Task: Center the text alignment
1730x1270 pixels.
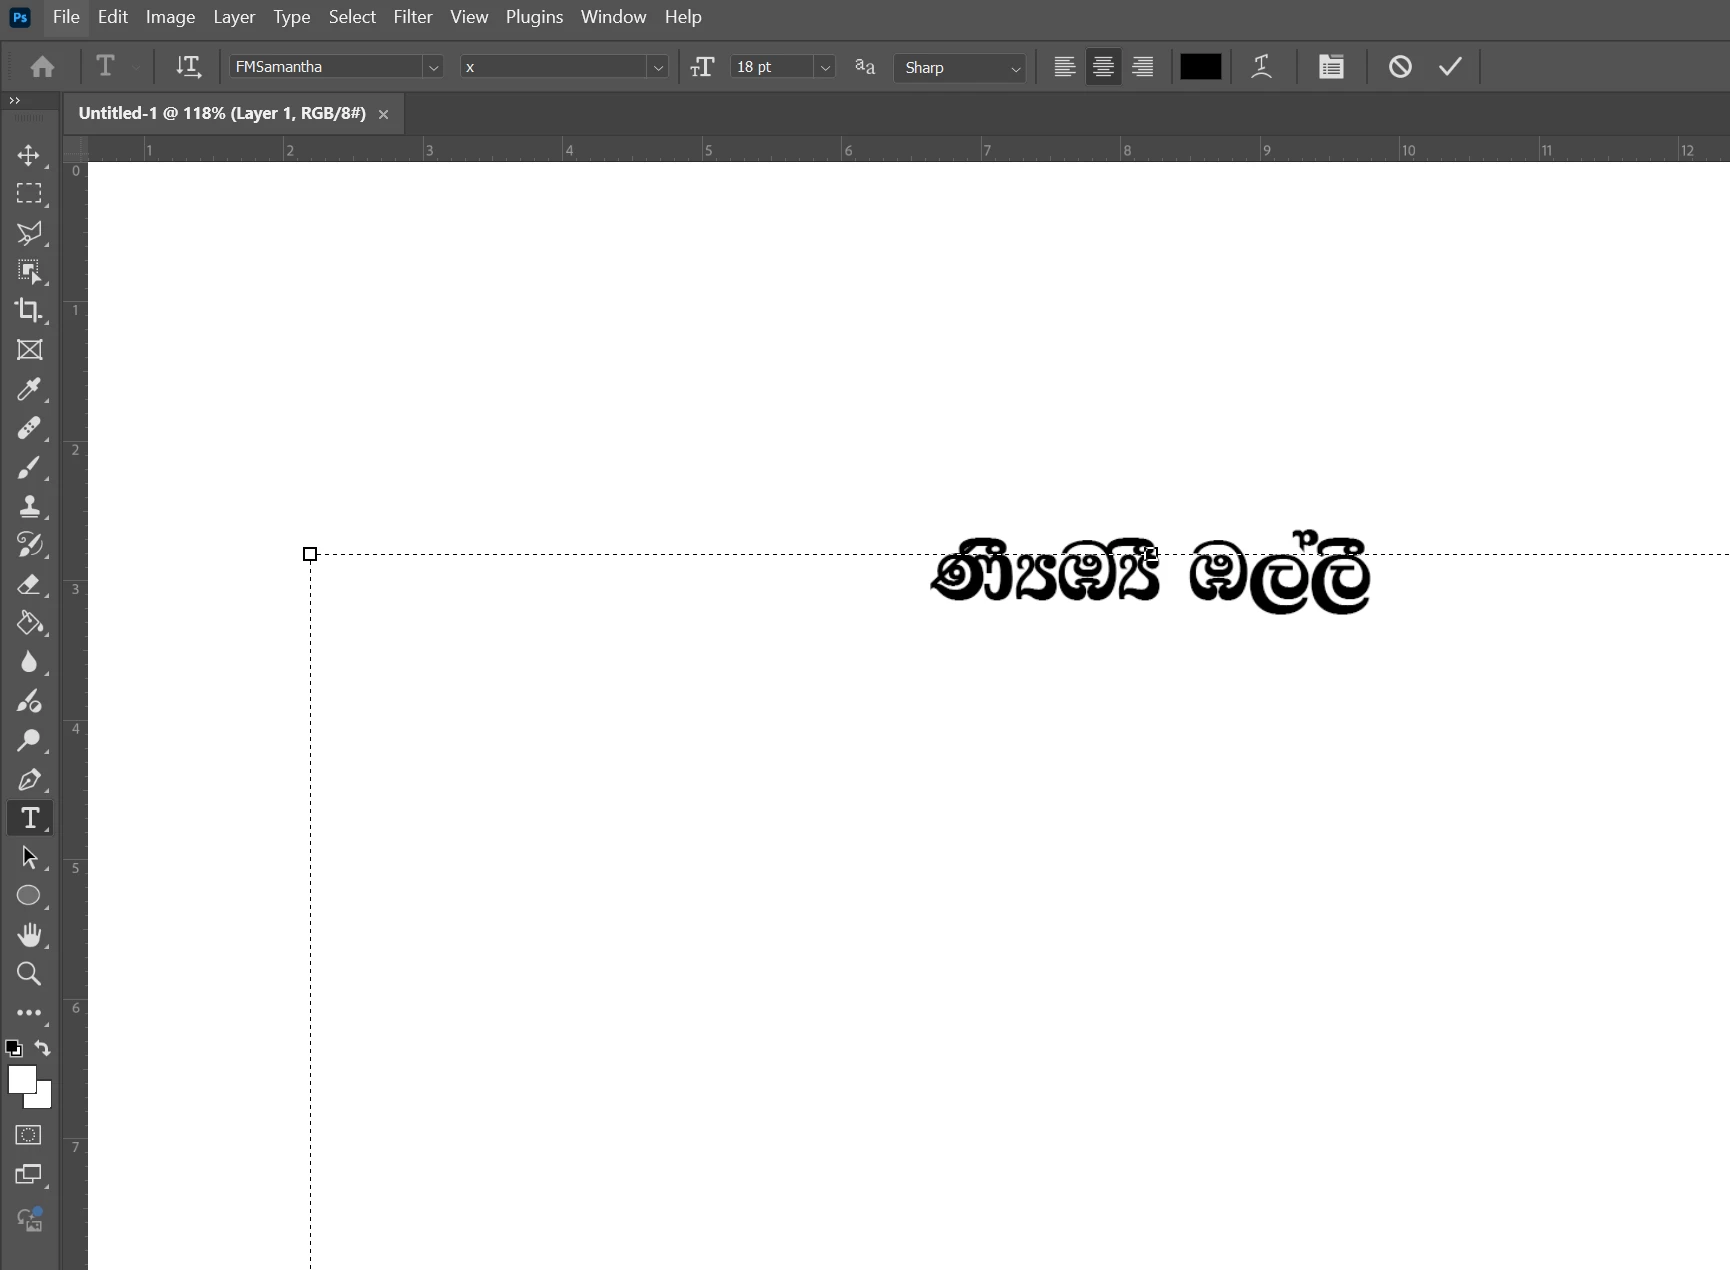Action: 1103,67
